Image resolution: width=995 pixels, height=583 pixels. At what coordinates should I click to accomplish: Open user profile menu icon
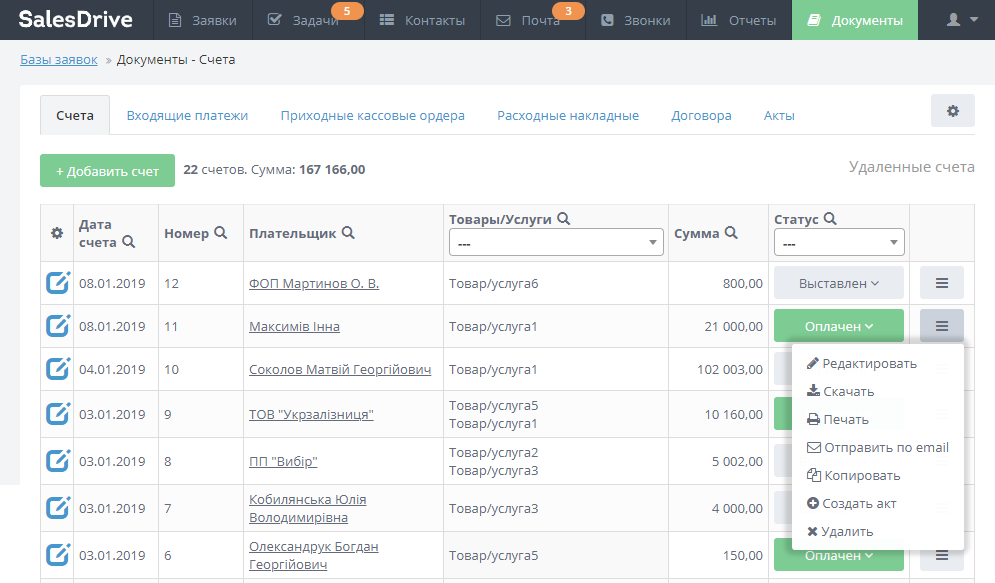(961, 20)
